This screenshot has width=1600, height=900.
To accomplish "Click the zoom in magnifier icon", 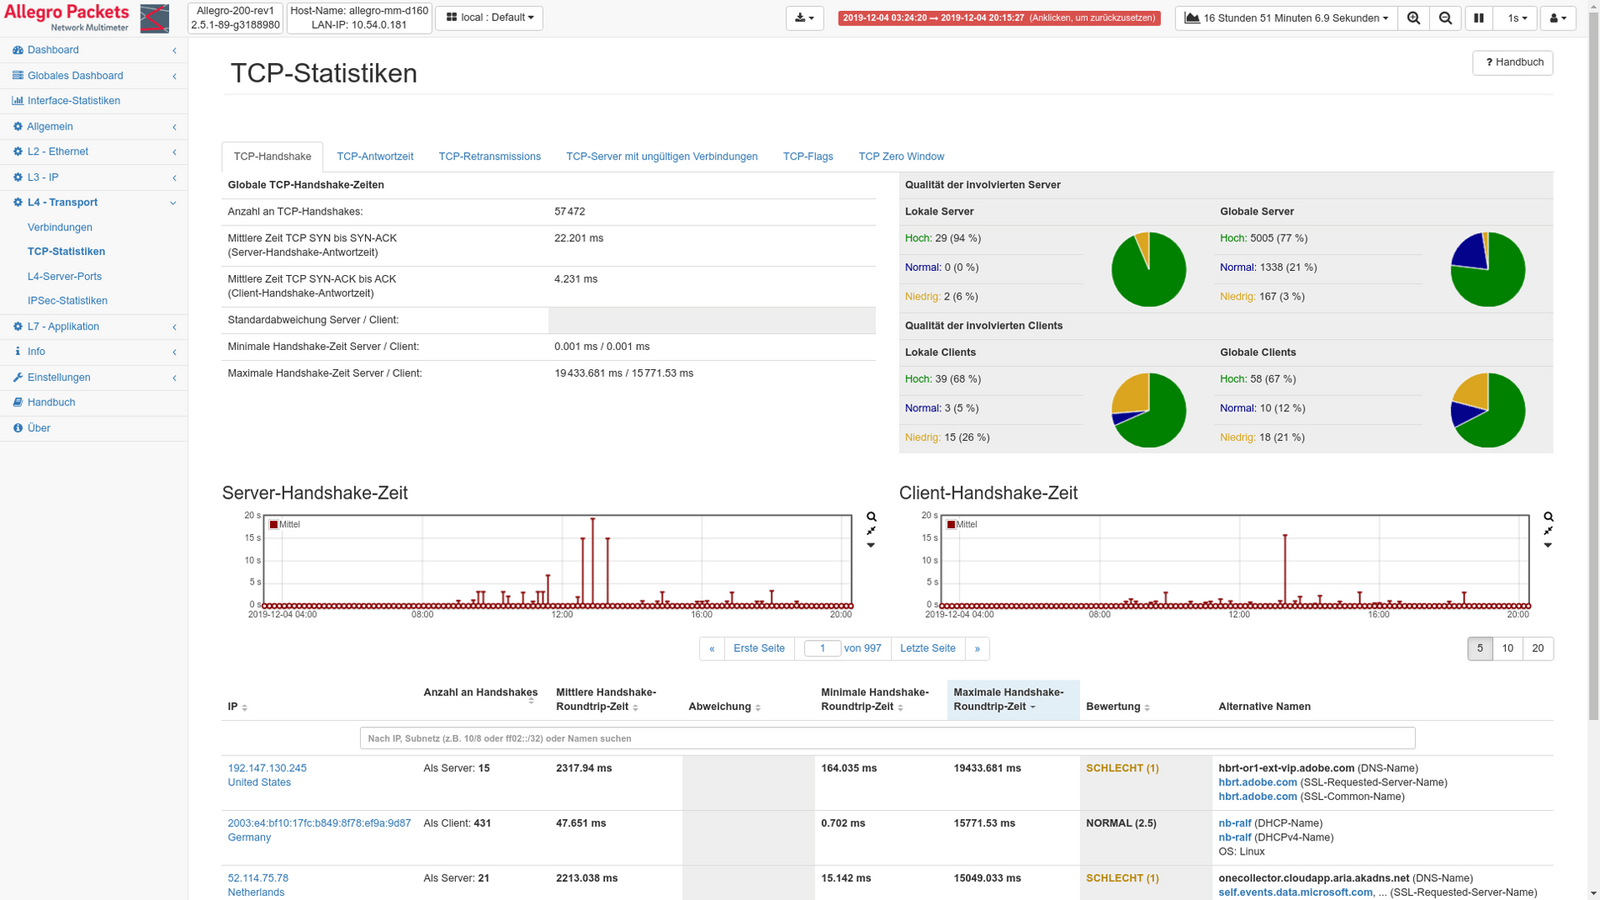I will tap(1413, 18).
